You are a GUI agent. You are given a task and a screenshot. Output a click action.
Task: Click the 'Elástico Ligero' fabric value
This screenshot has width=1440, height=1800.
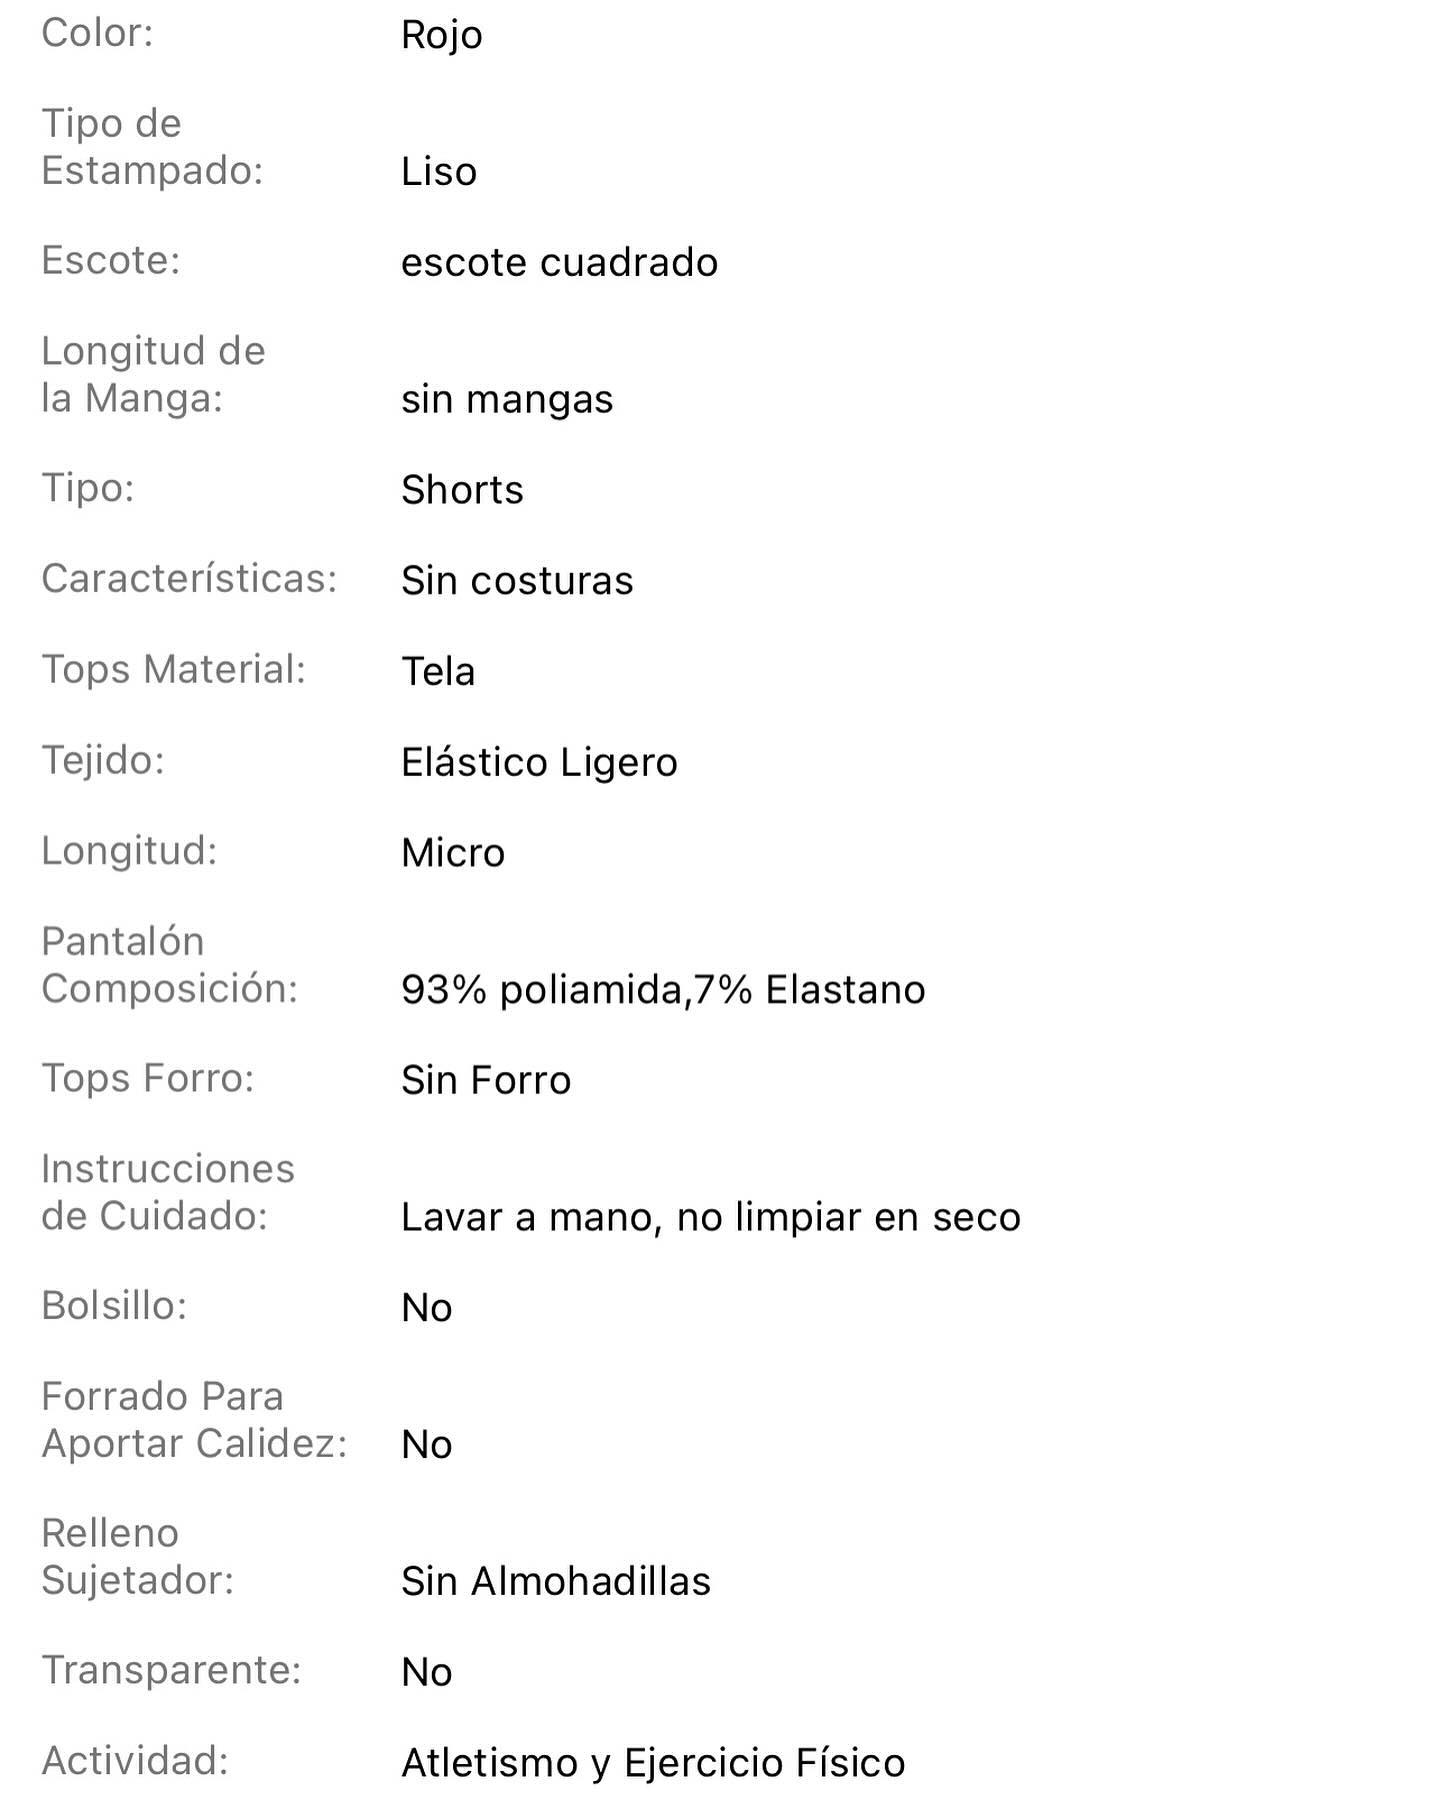coord(539,763)
